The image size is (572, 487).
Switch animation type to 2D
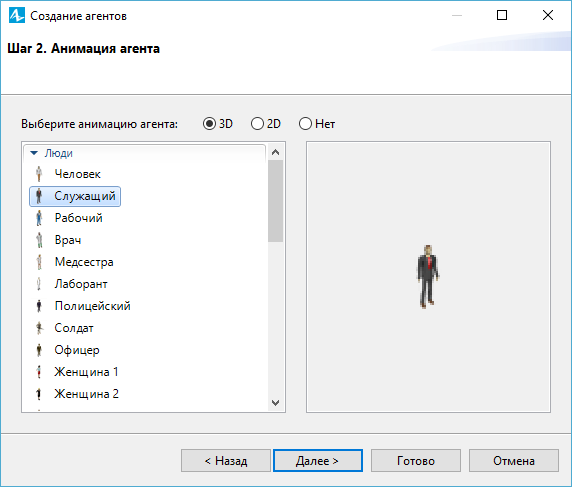click(x=257, y=124)
